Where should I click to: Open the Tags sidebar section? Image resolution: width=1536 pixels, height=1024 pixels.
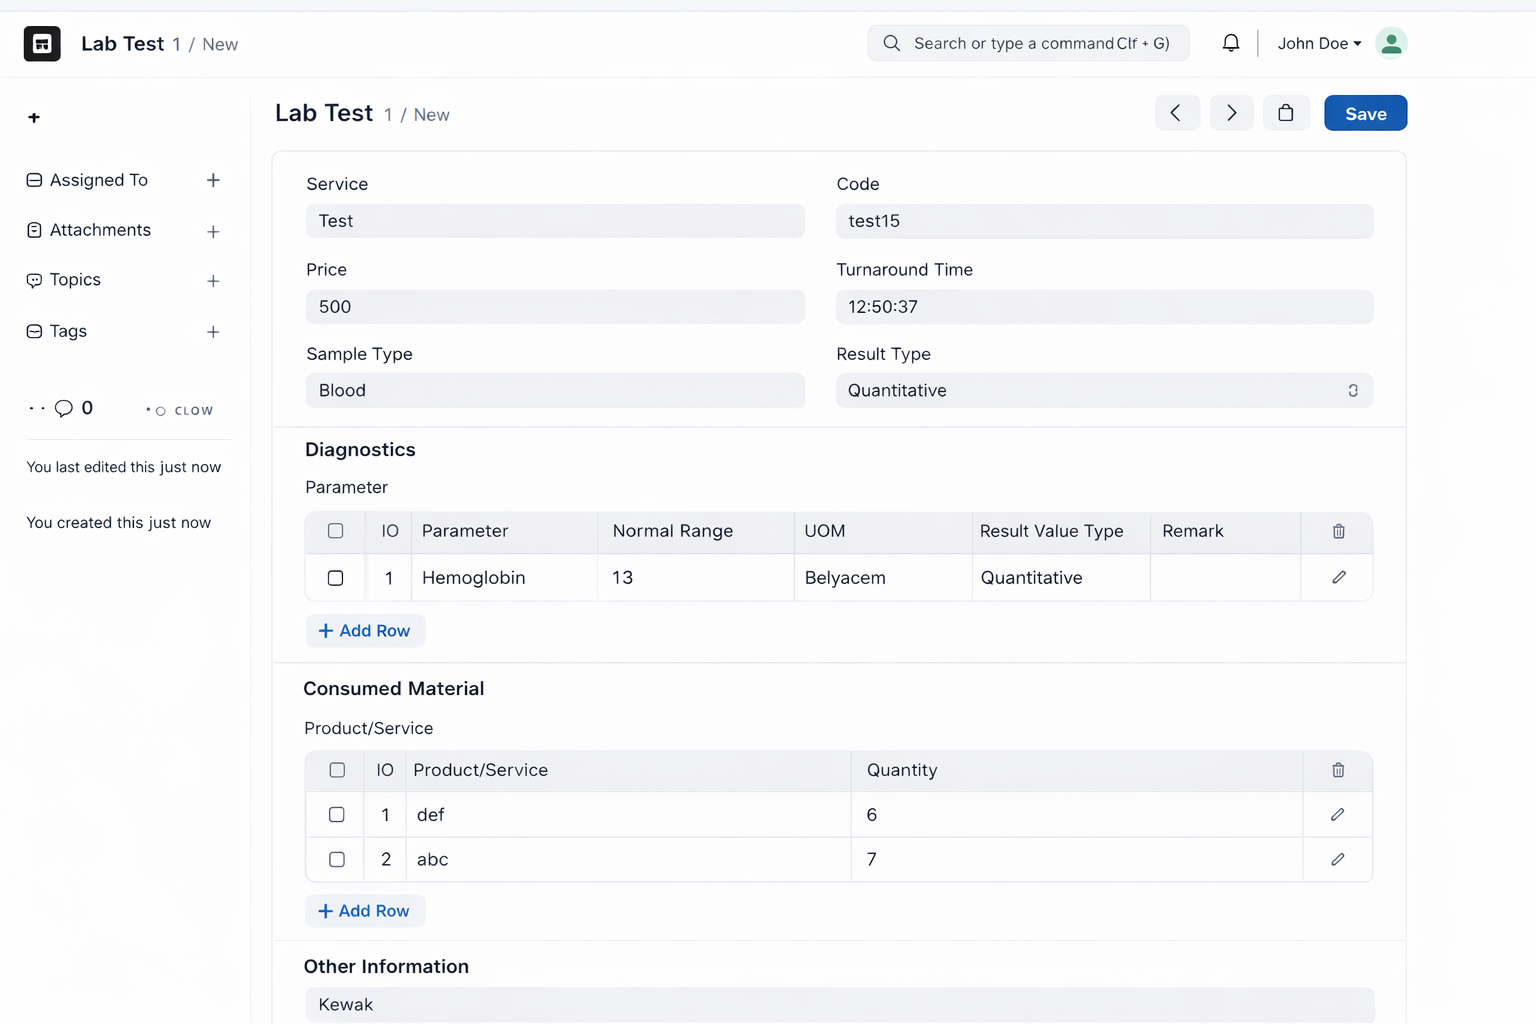coord(68,331)
